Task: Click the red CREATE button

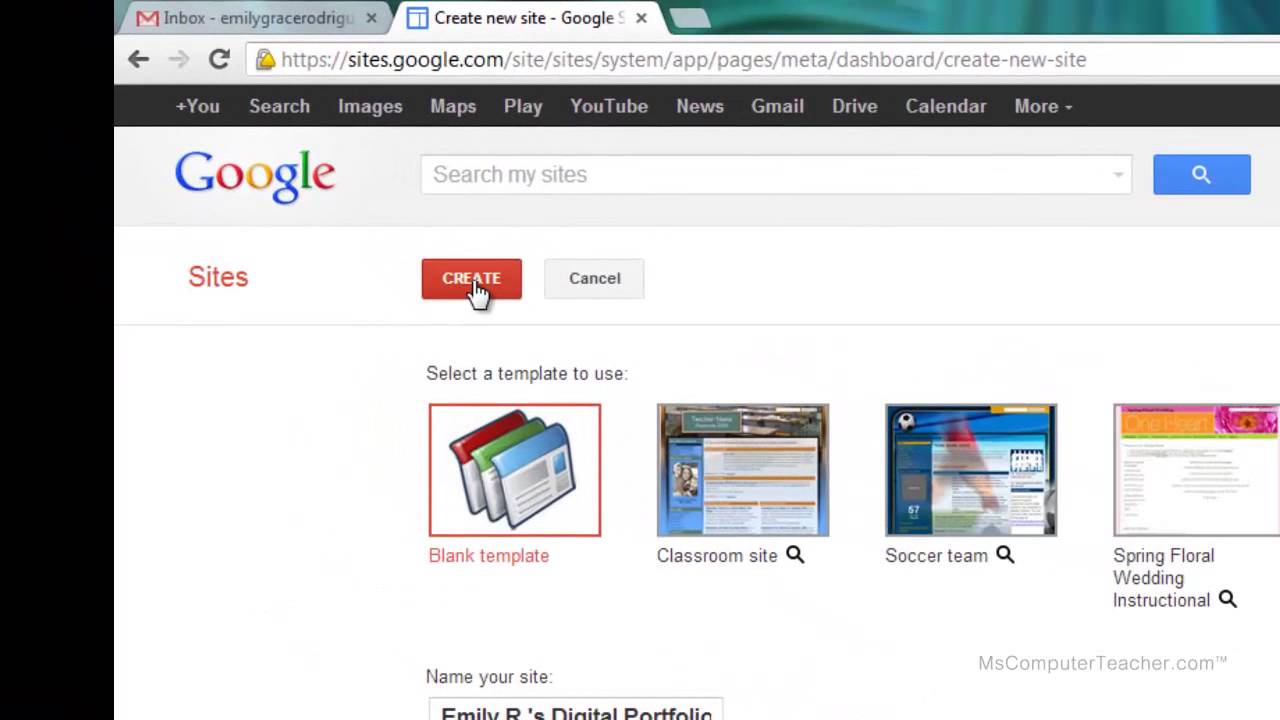Action: tap(471, 278)
